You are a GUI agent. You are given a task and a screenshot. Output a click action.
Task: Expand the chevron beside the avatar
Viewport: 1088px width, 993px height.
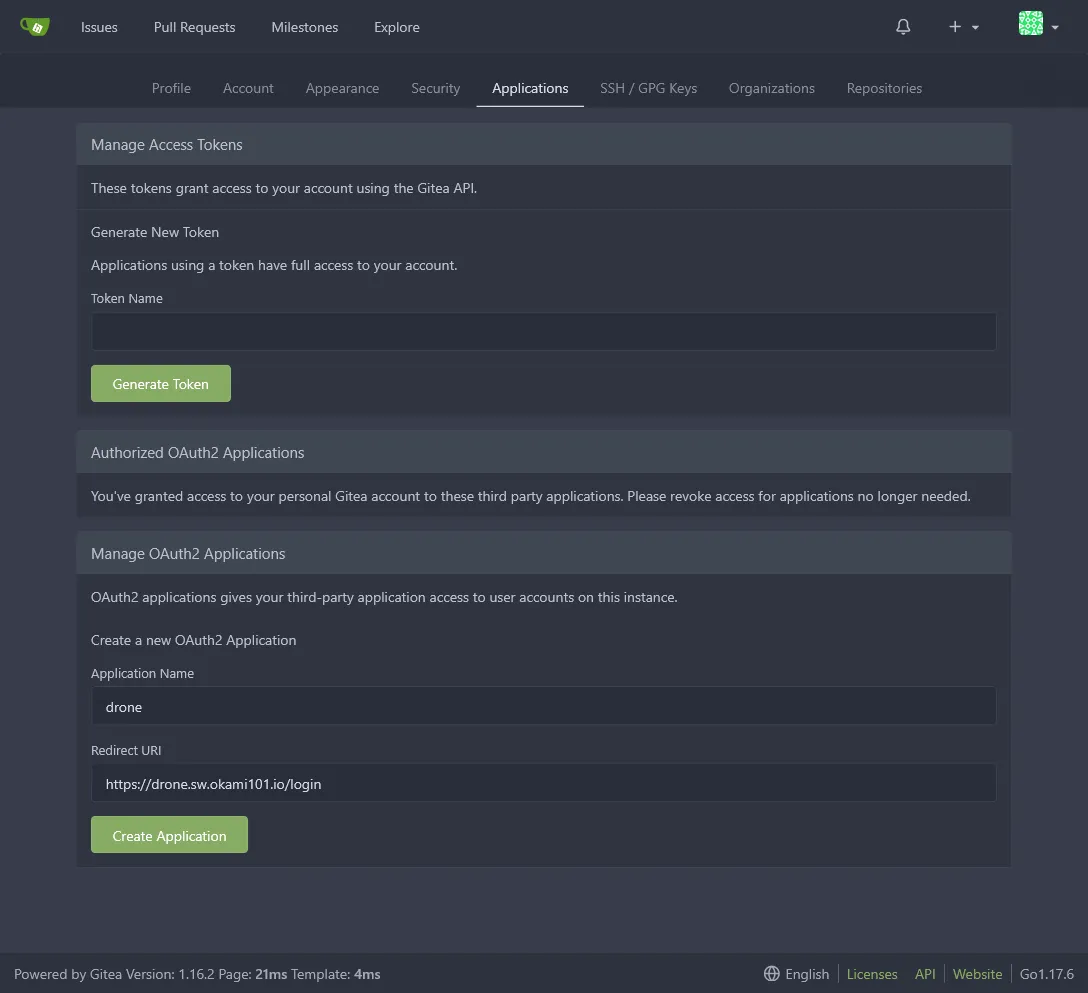pyautogui.click(x=1053, y=27)
